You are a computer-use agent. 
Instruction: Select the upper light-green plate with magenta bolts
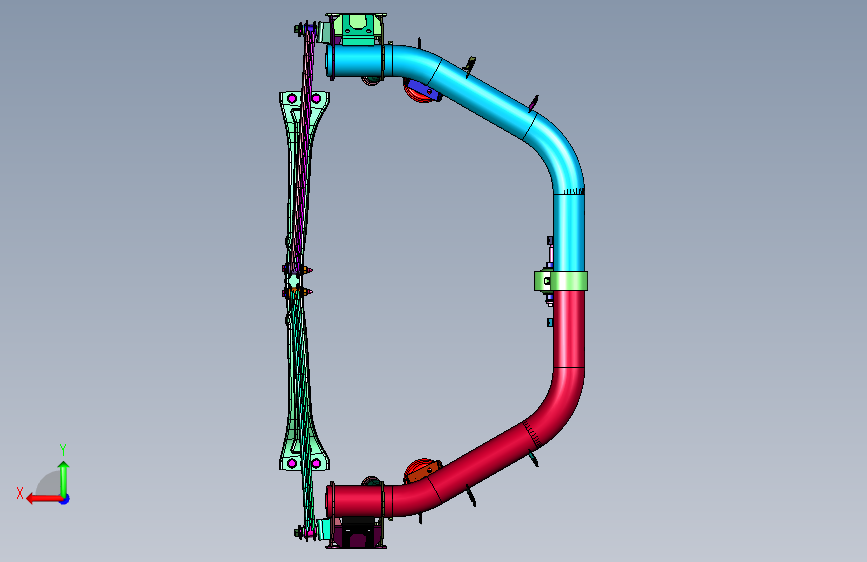point(304,113)
